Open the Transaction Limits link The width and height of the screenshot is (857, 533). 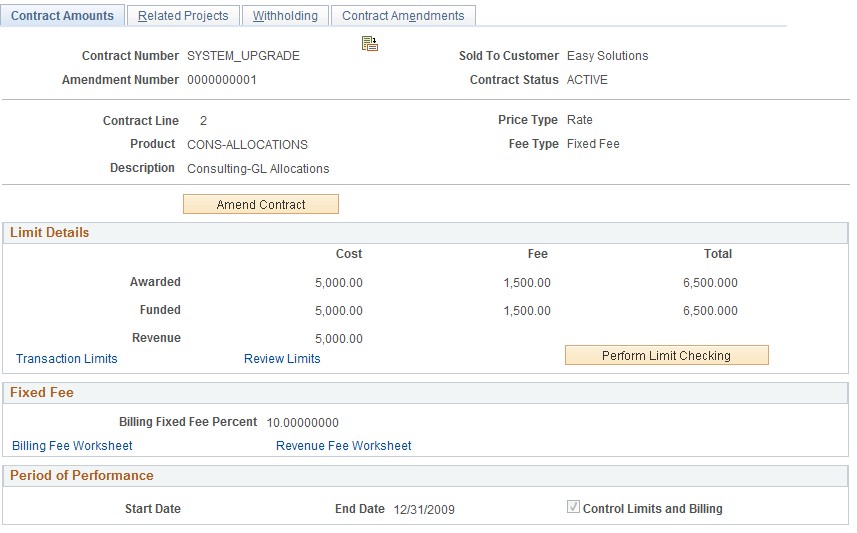(x=67, y=359)
